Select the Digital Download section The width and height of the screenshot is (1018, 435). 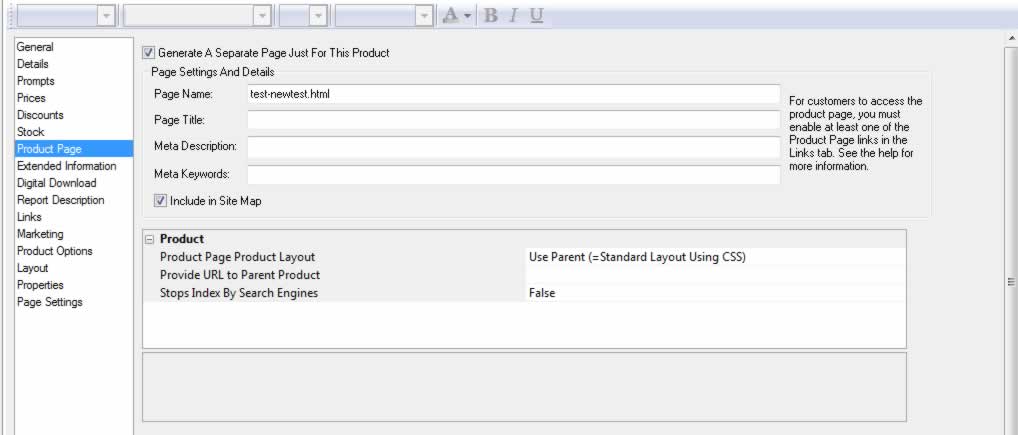click(x=57, y=183)
